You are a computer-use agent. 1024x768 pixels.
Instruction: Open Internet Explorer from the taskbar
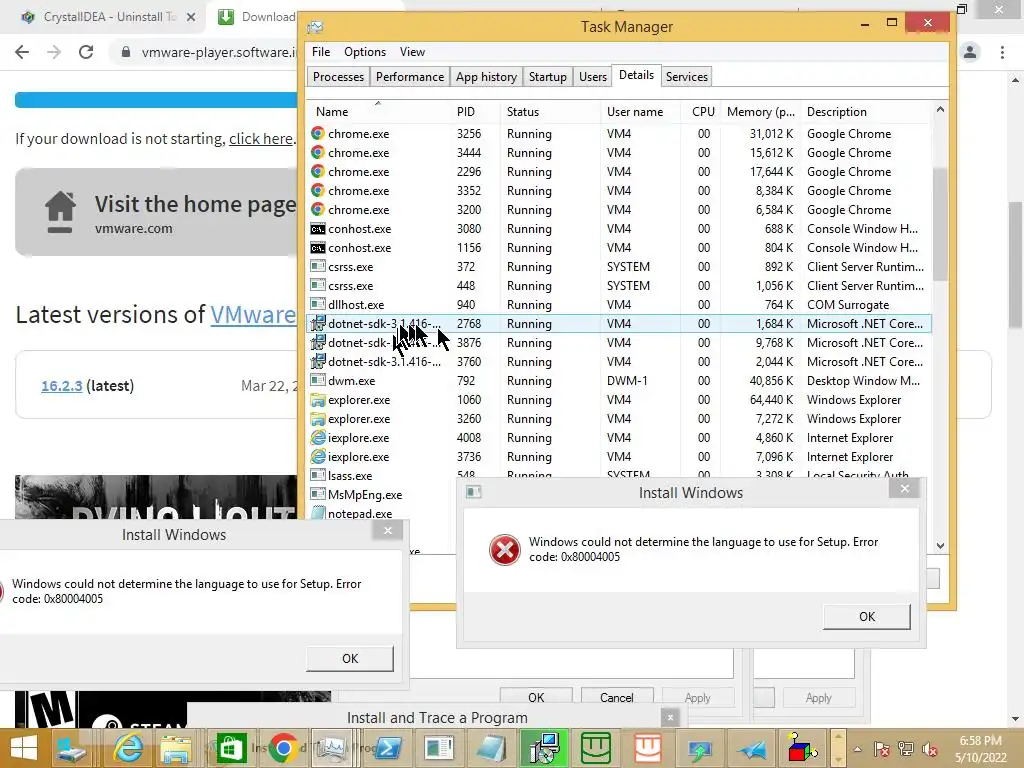tap(128, 748)
